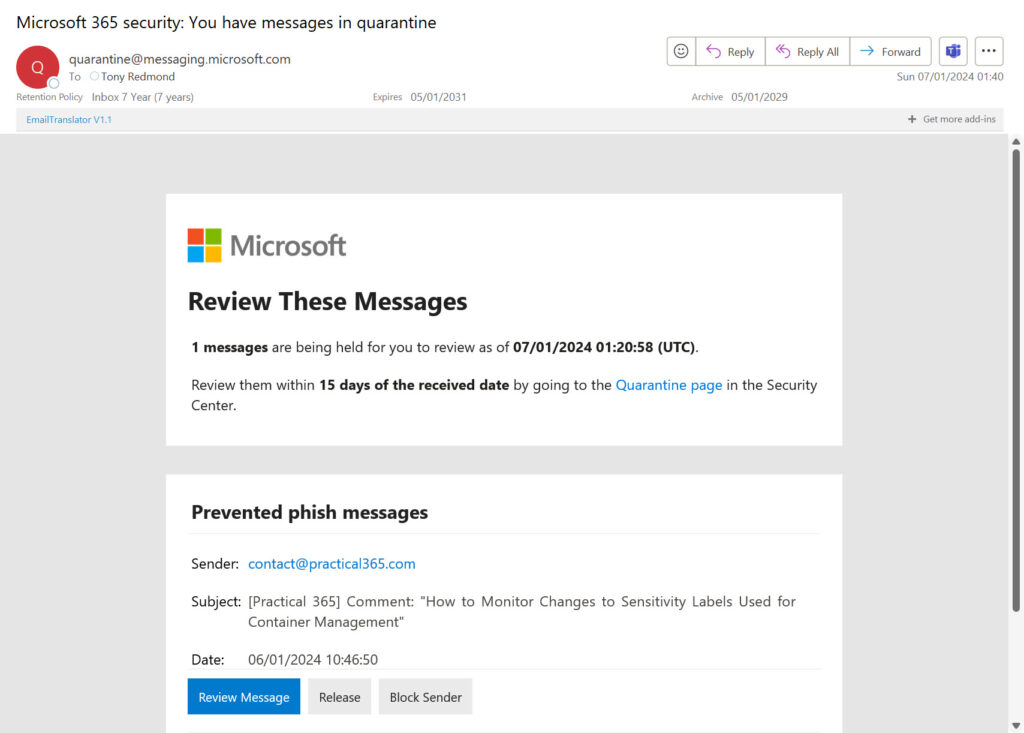Image resolution: width=1024 pixels, height=733 pixels.
Task: Open the EmailTranslator V1.1 add-in
Action: [69, 120]
